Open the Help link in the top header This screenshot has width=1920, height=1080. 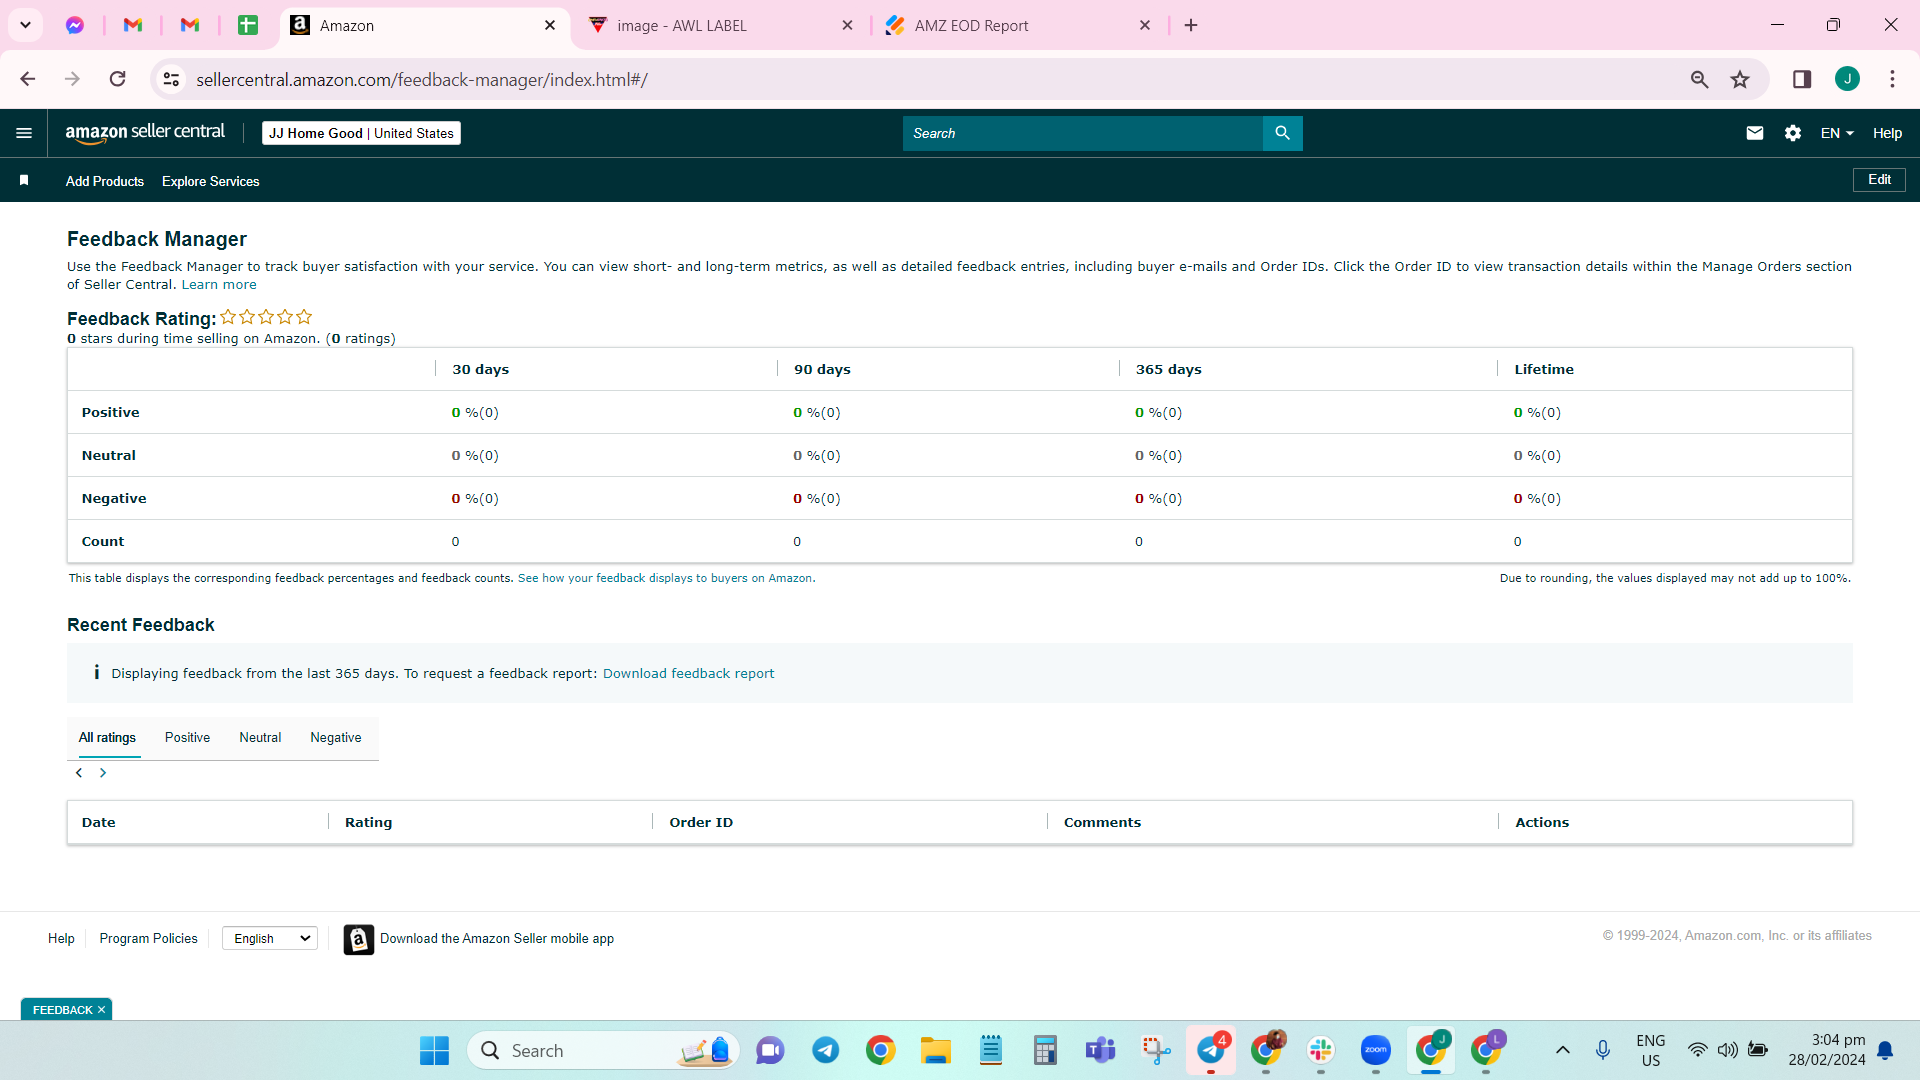(x=1887, y=133)
